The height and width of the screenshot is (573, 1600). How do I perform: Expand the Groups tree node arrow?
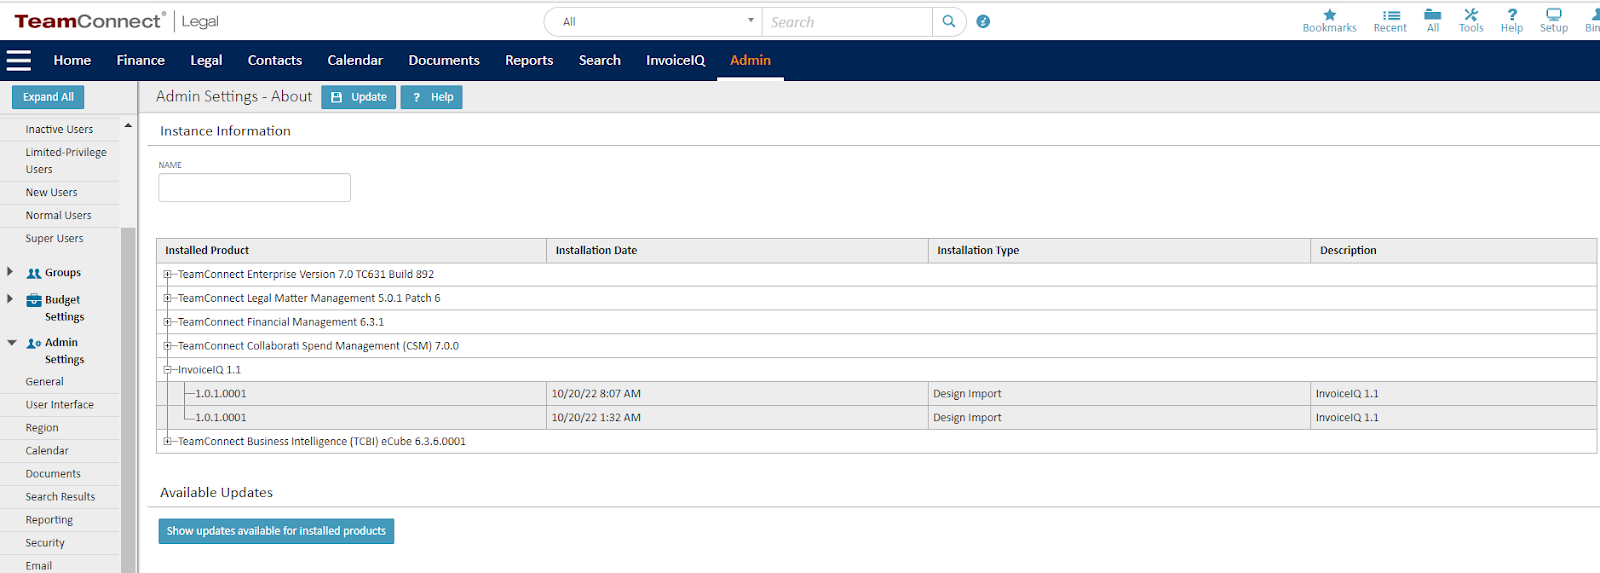(10, 272)
